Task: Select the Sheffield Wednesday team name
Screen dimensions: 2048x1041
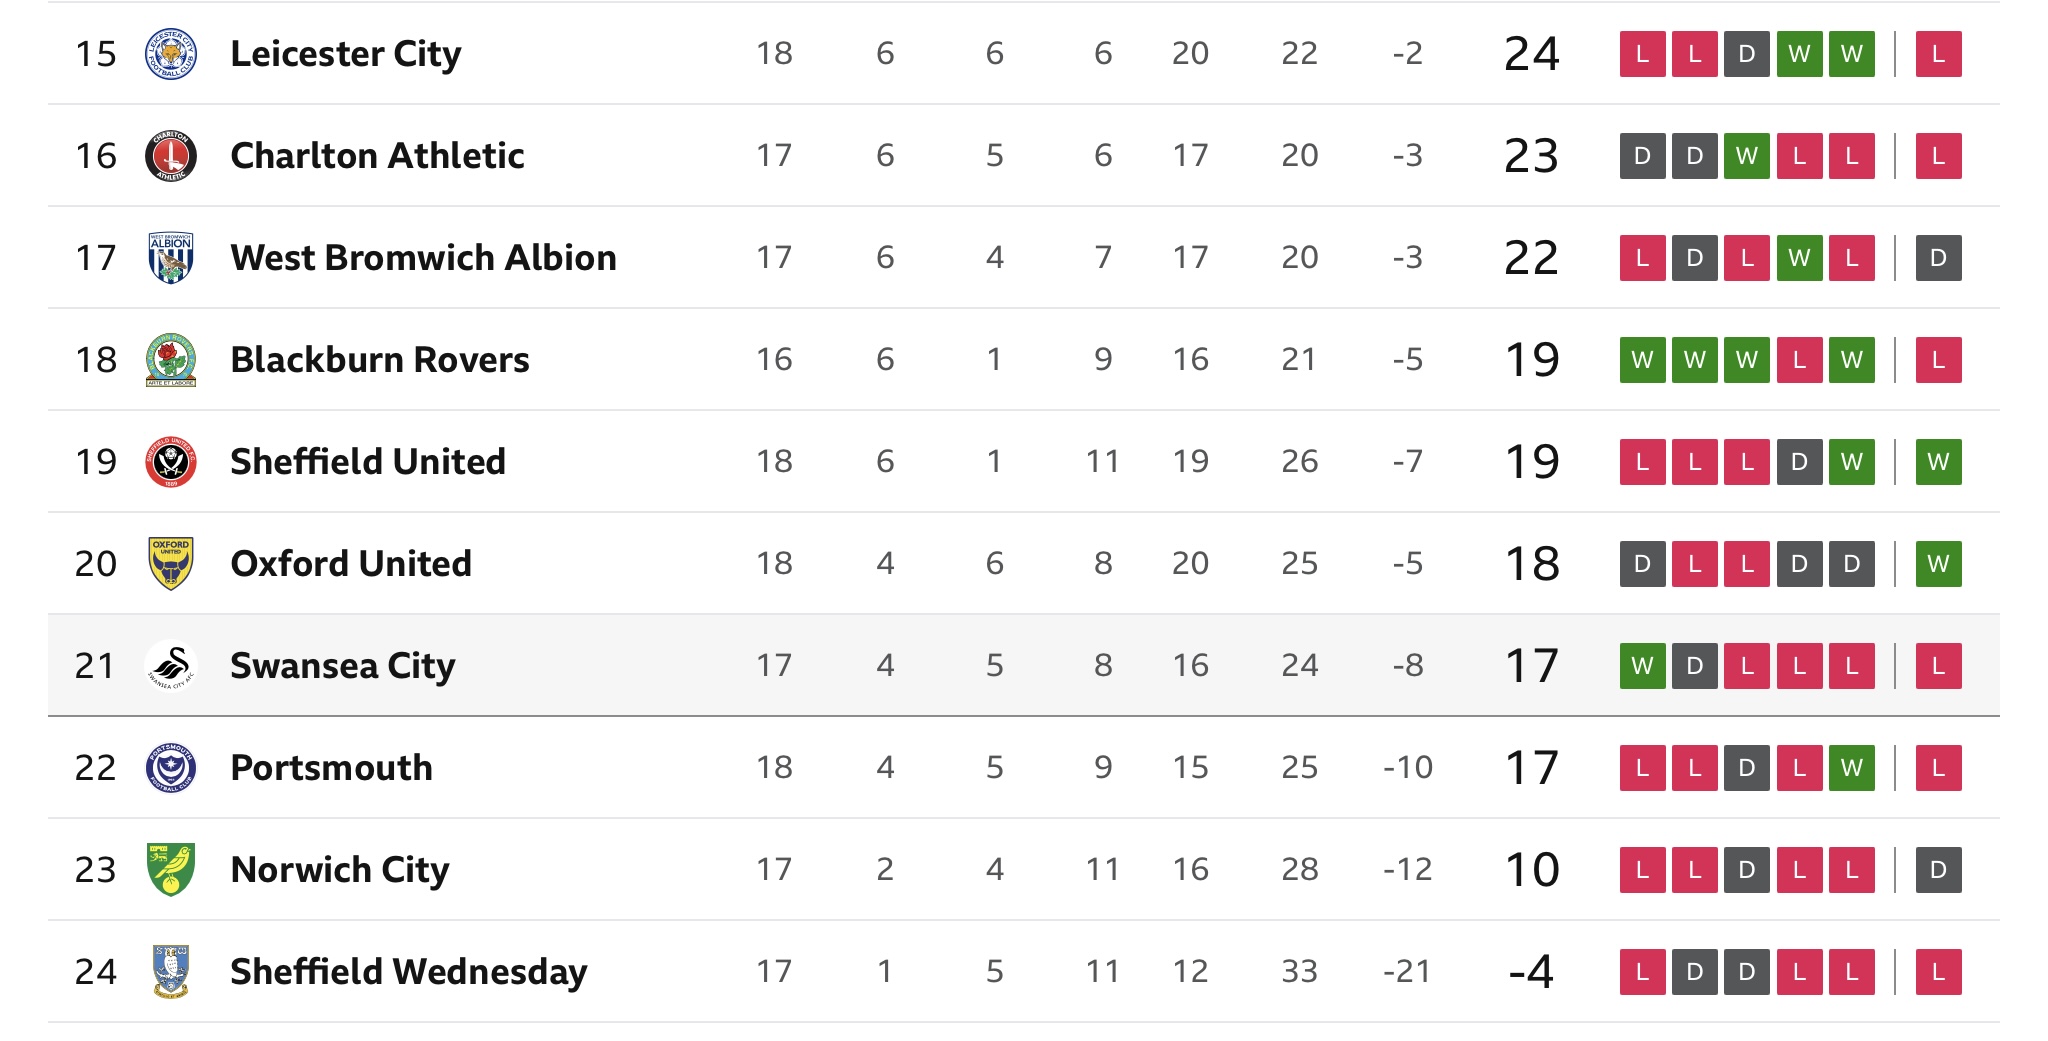Action: point(408,972)
